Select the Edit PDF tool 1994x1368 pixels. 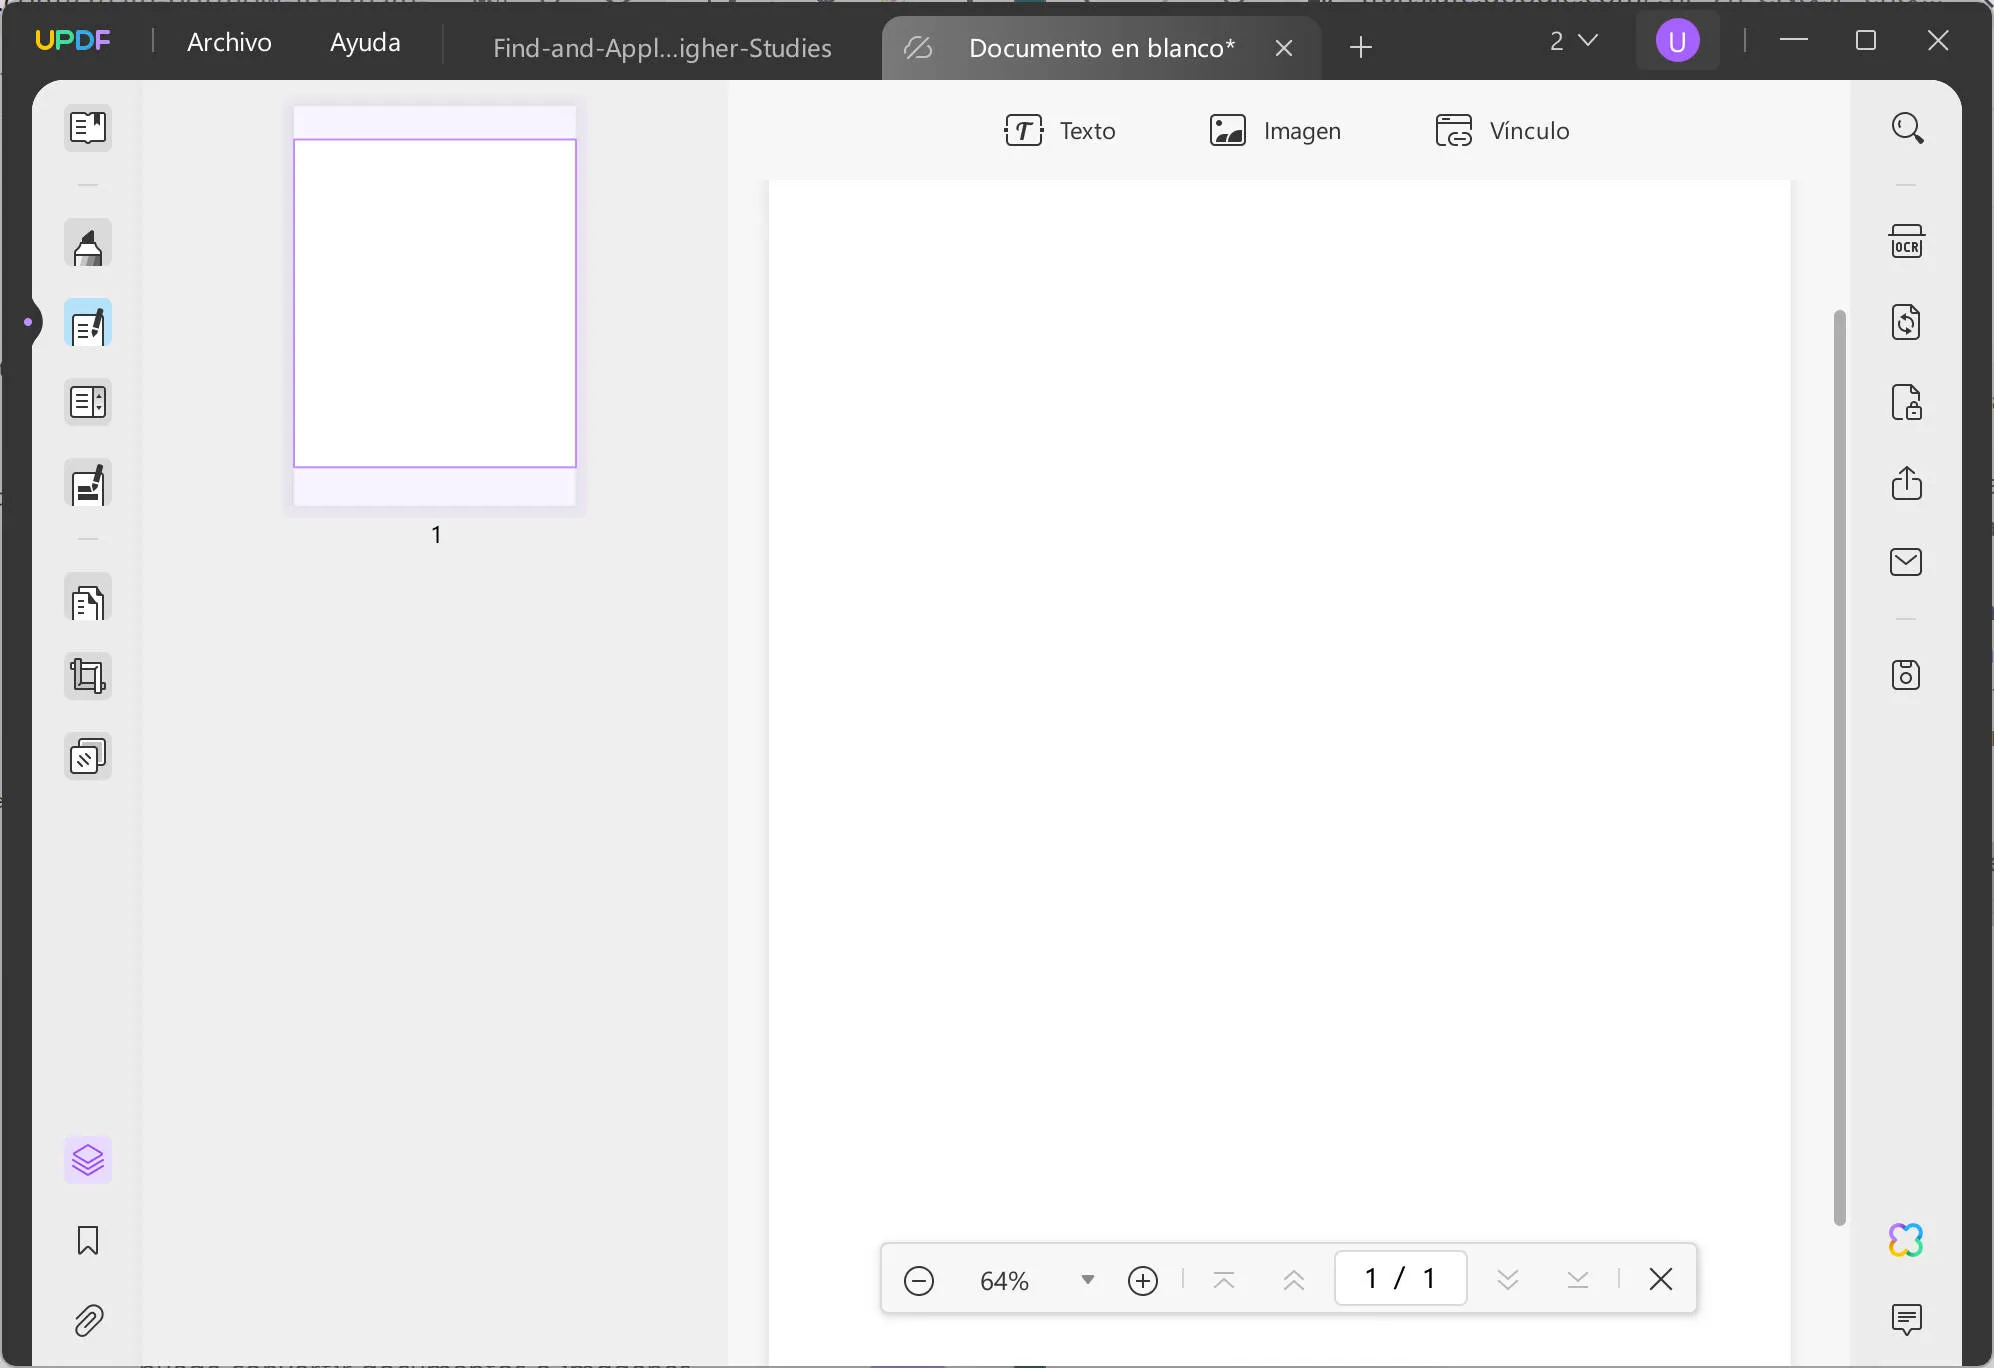[x=88, y=324]
